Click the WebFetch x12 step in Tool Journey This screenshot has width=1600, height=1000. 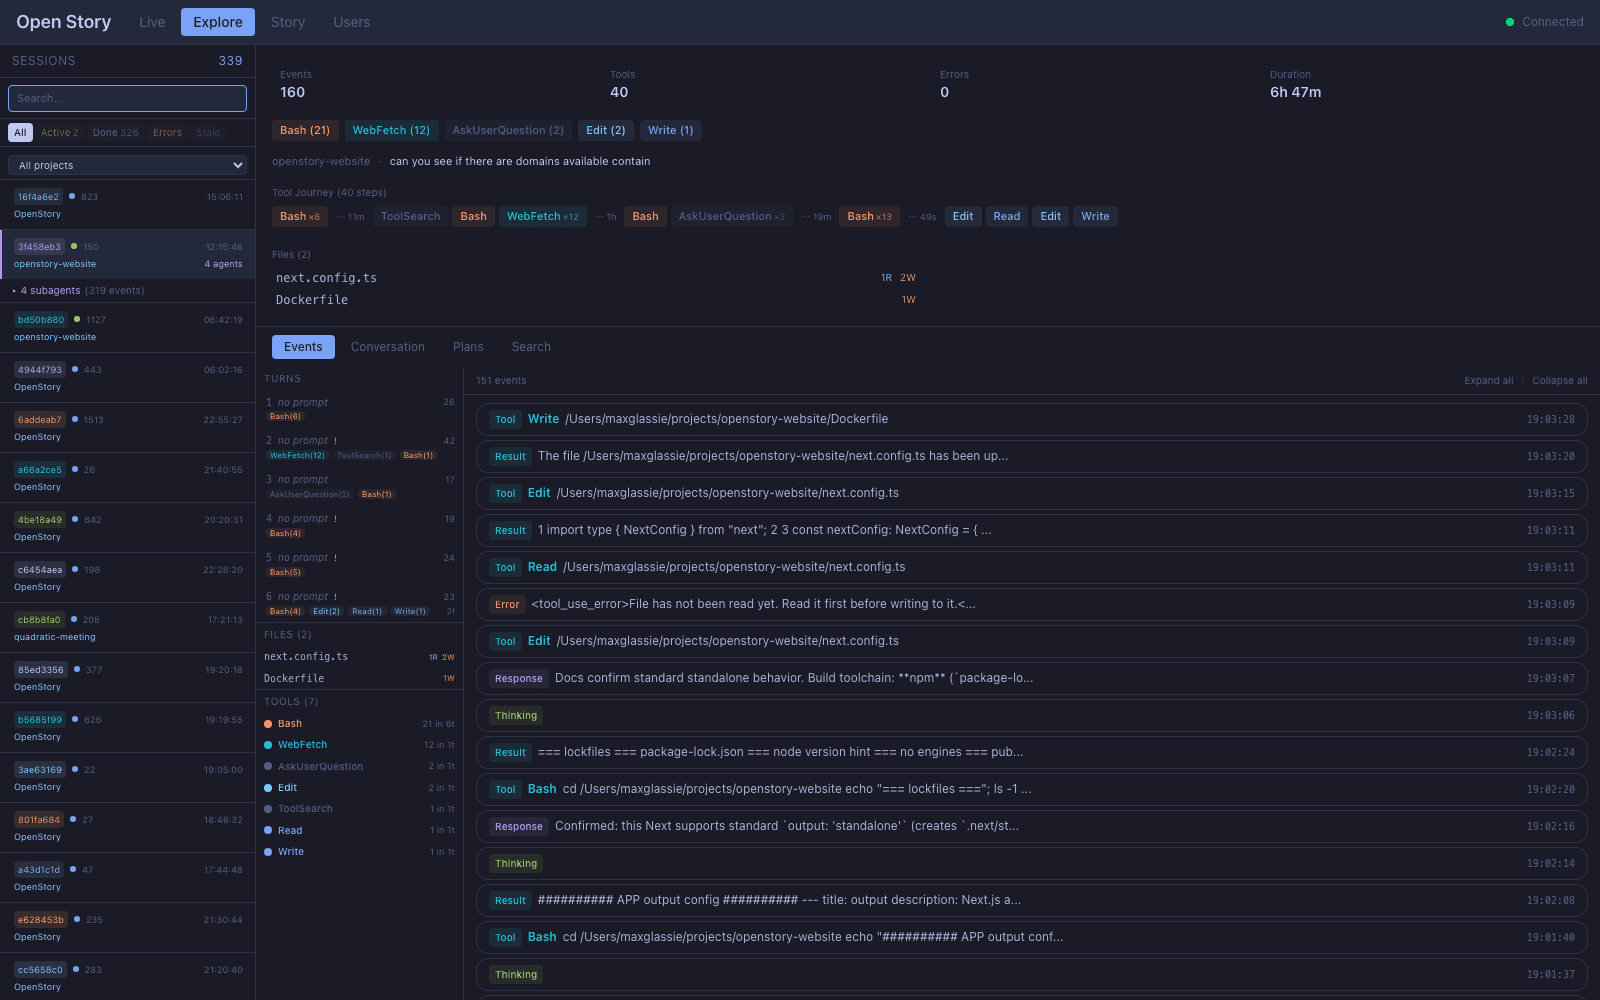(x=543, y=217)
